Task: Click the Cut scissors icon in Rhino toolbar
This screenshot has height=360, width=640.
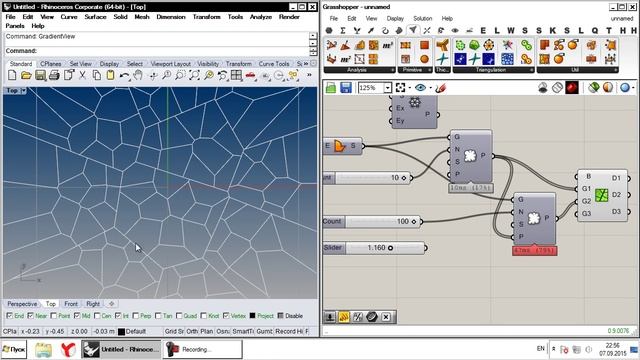Action: [82, 75]
